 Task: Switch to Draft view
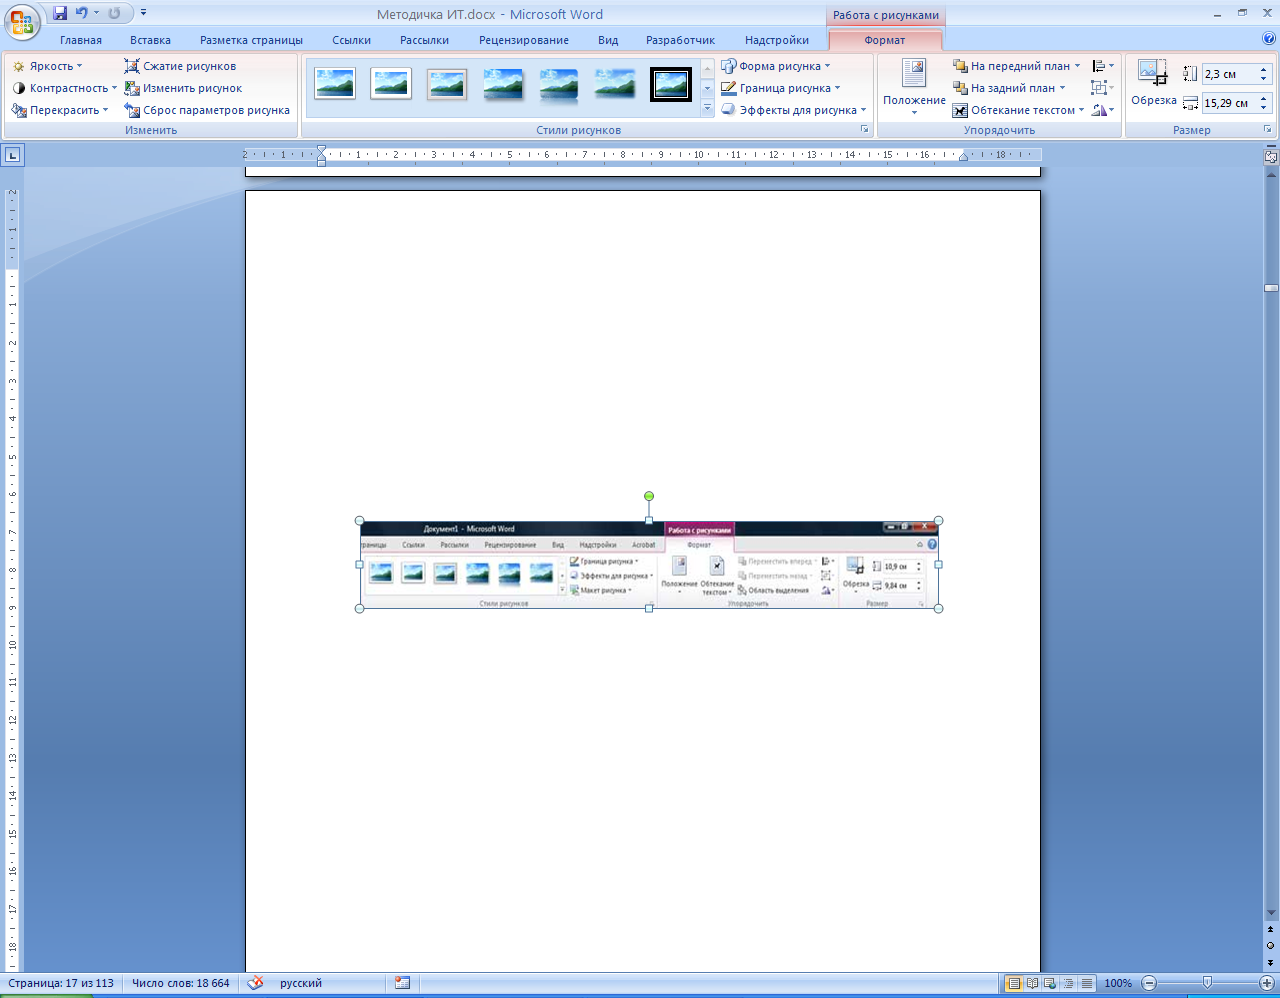tap(1086, 983)
